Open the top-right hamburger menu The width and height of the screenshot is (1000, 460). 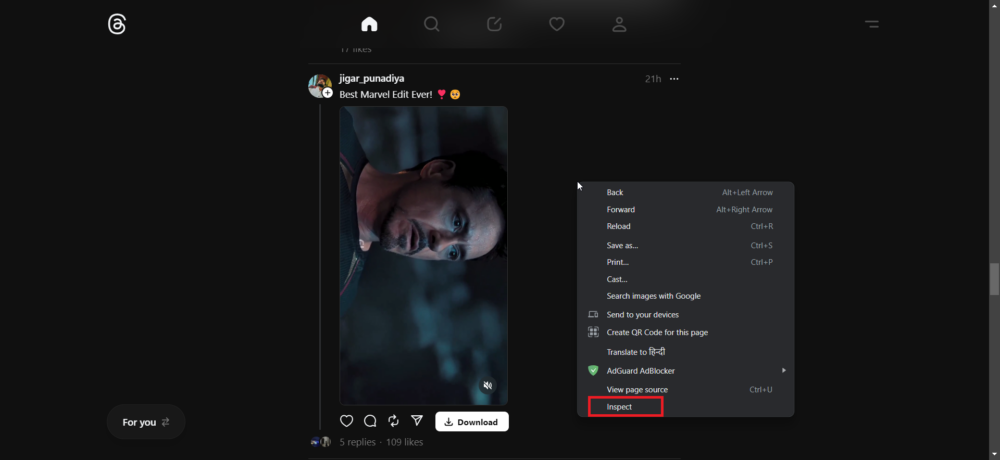tap(872, 24)
